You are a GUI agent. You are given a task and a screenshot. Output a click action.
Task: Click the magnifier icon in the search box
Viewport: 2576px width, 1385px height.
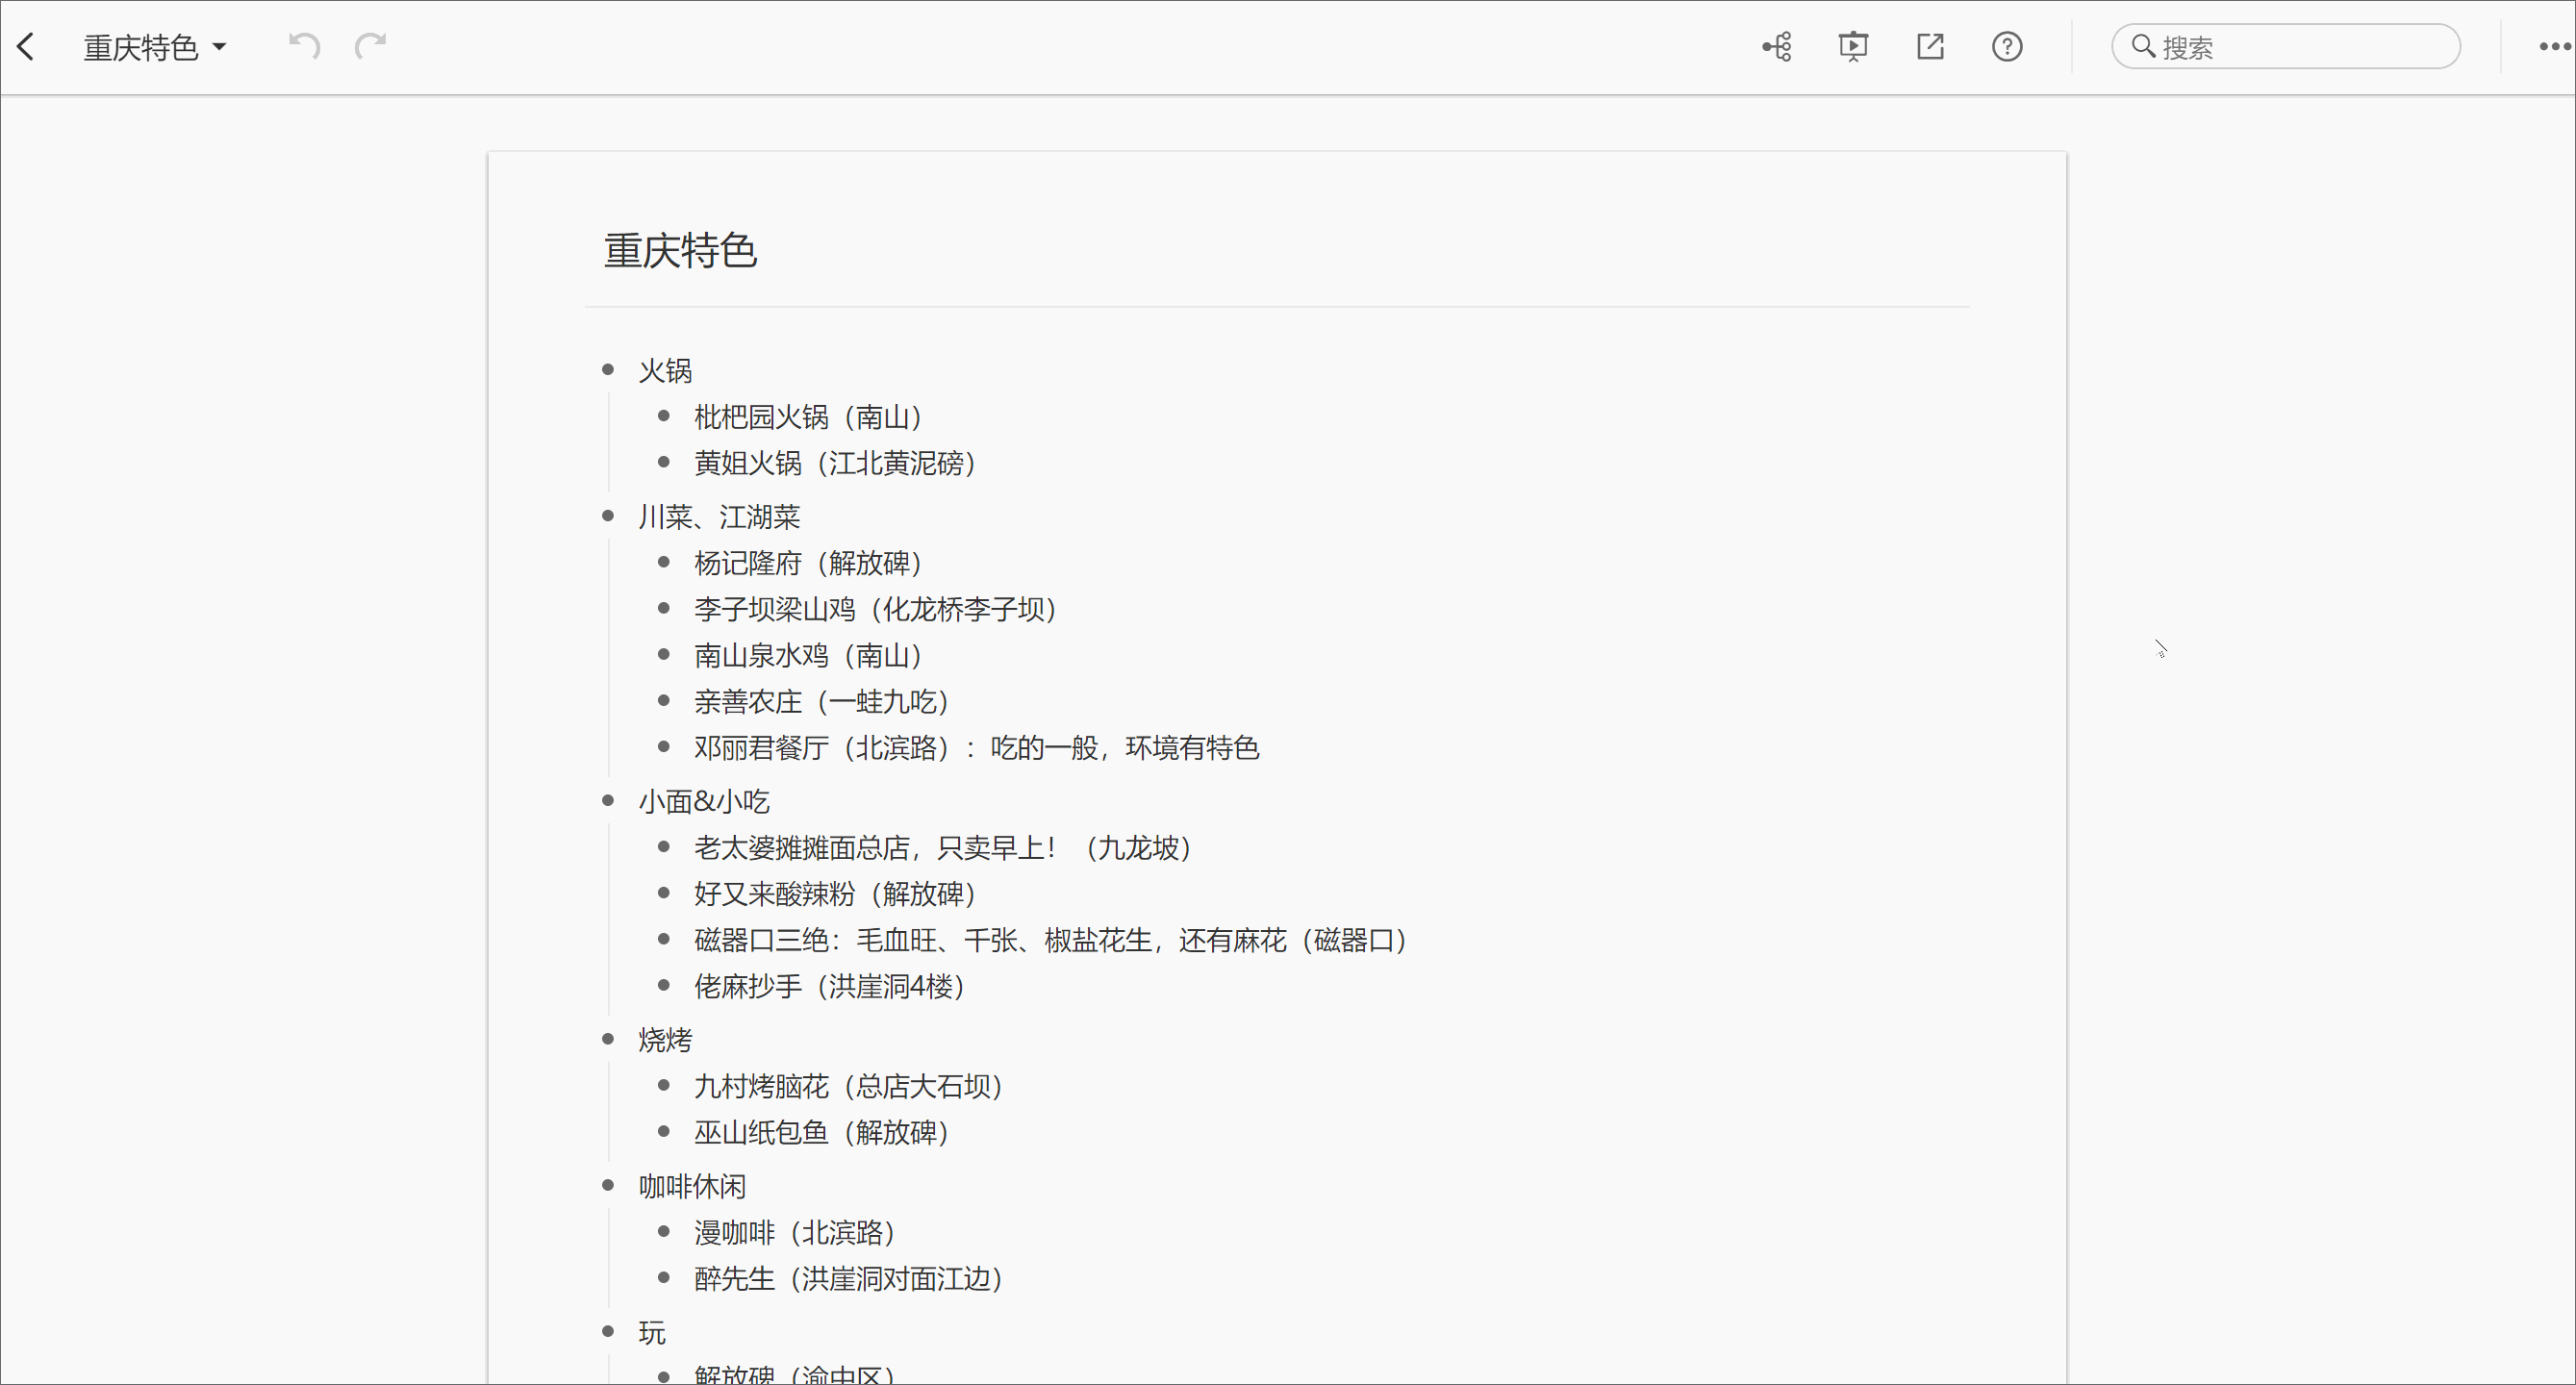tap(2142, 46)
